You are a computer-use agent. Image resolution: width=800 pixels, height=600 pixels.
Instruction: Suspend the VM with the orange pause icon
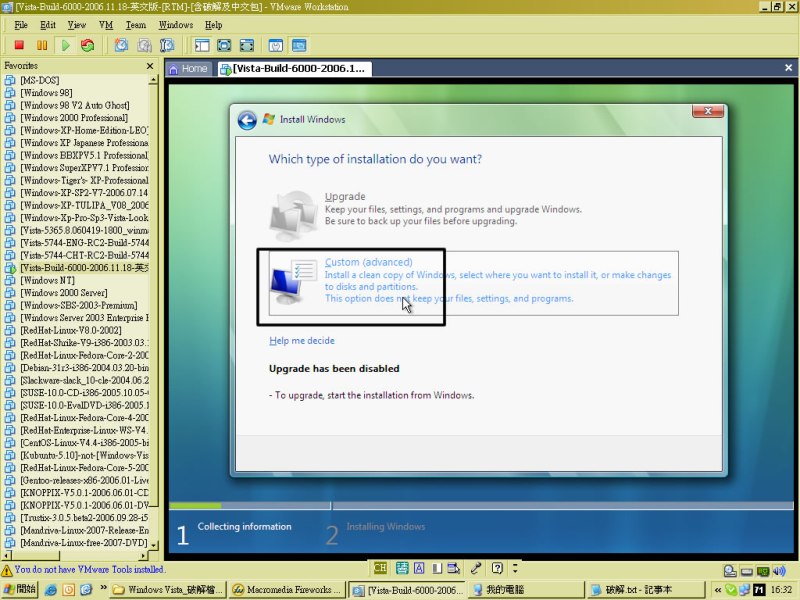coord(42,45)
